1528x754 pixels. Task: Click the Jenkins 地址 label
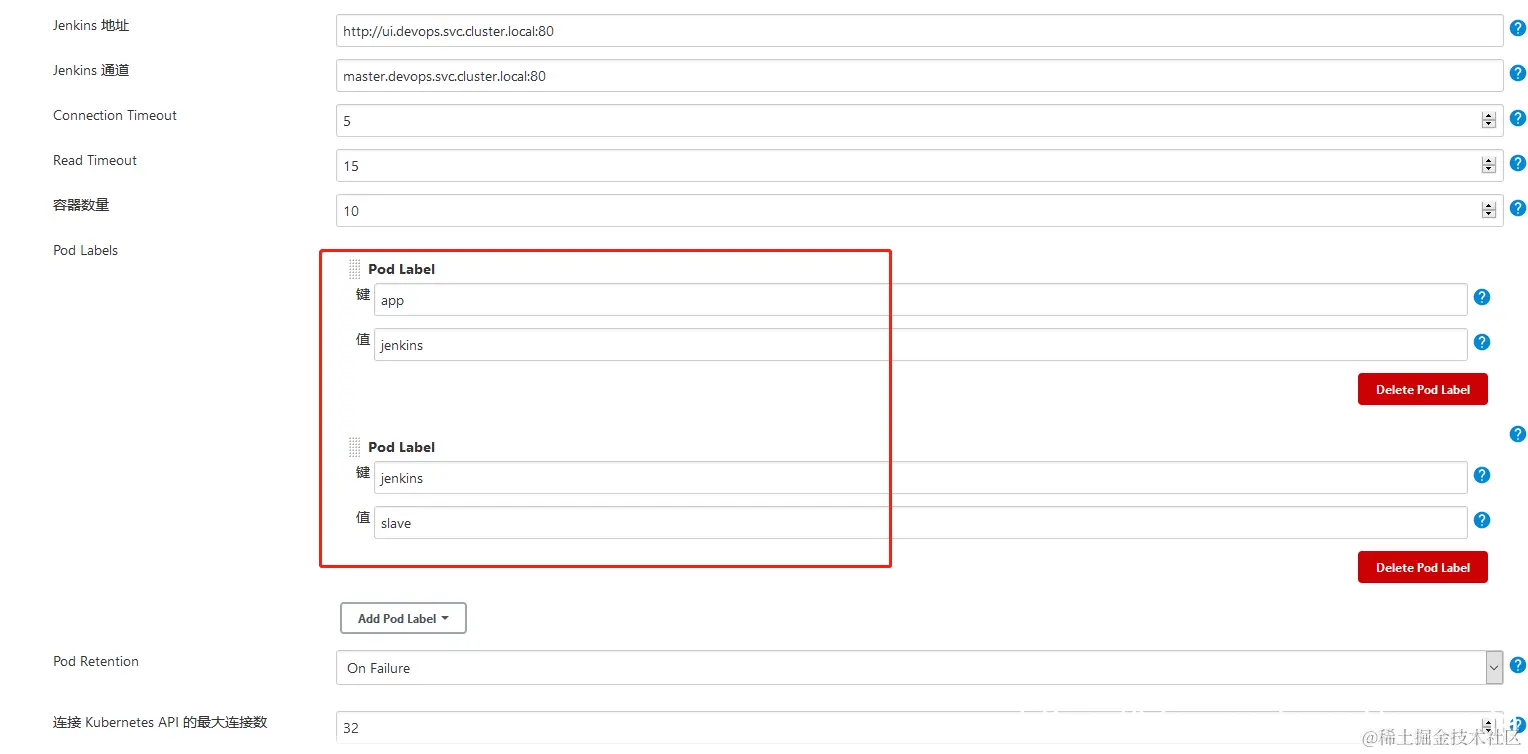coord(91,25)
